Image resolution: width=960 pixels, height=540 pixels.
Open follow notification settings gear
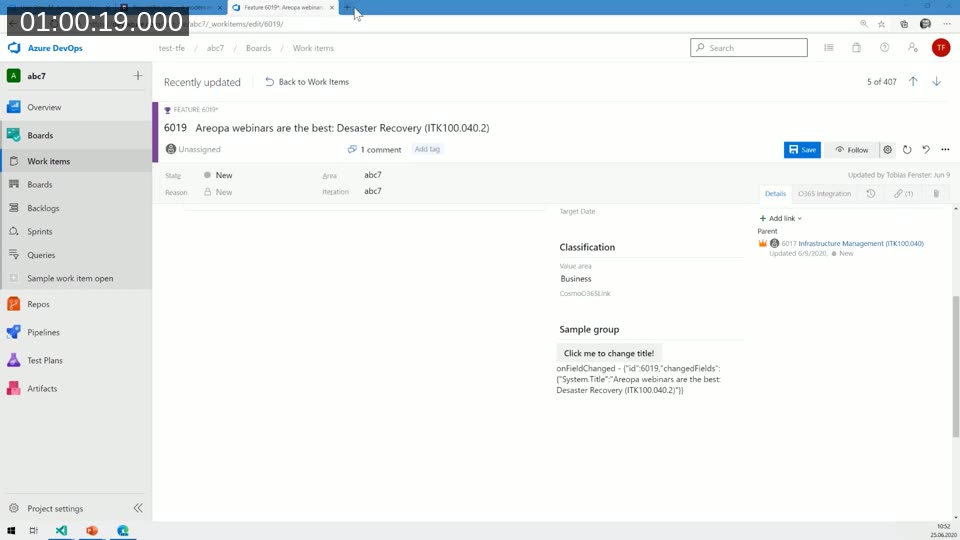[x=887, y=150]
